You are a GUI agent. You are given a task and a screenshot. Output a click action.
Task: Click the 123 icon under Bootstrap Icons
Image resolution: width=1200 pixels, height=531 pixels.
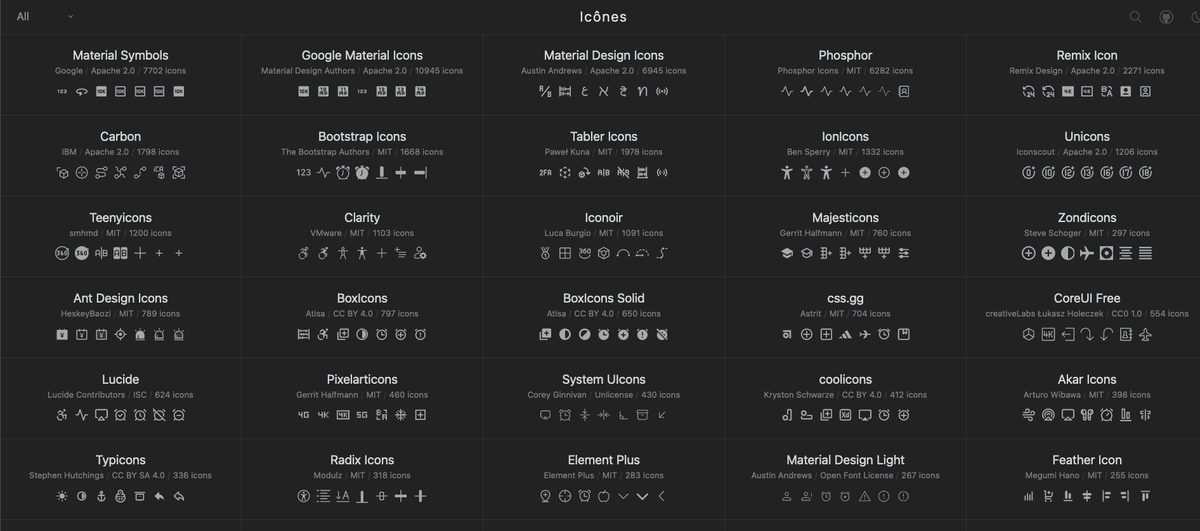(303, 173)
